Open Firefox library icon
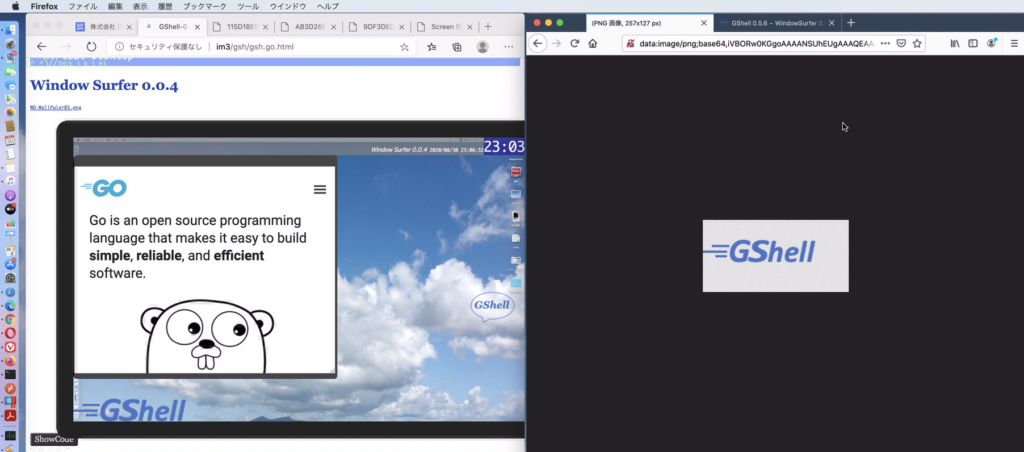This screenshot has width=1024, height=452. pos(955,43)
